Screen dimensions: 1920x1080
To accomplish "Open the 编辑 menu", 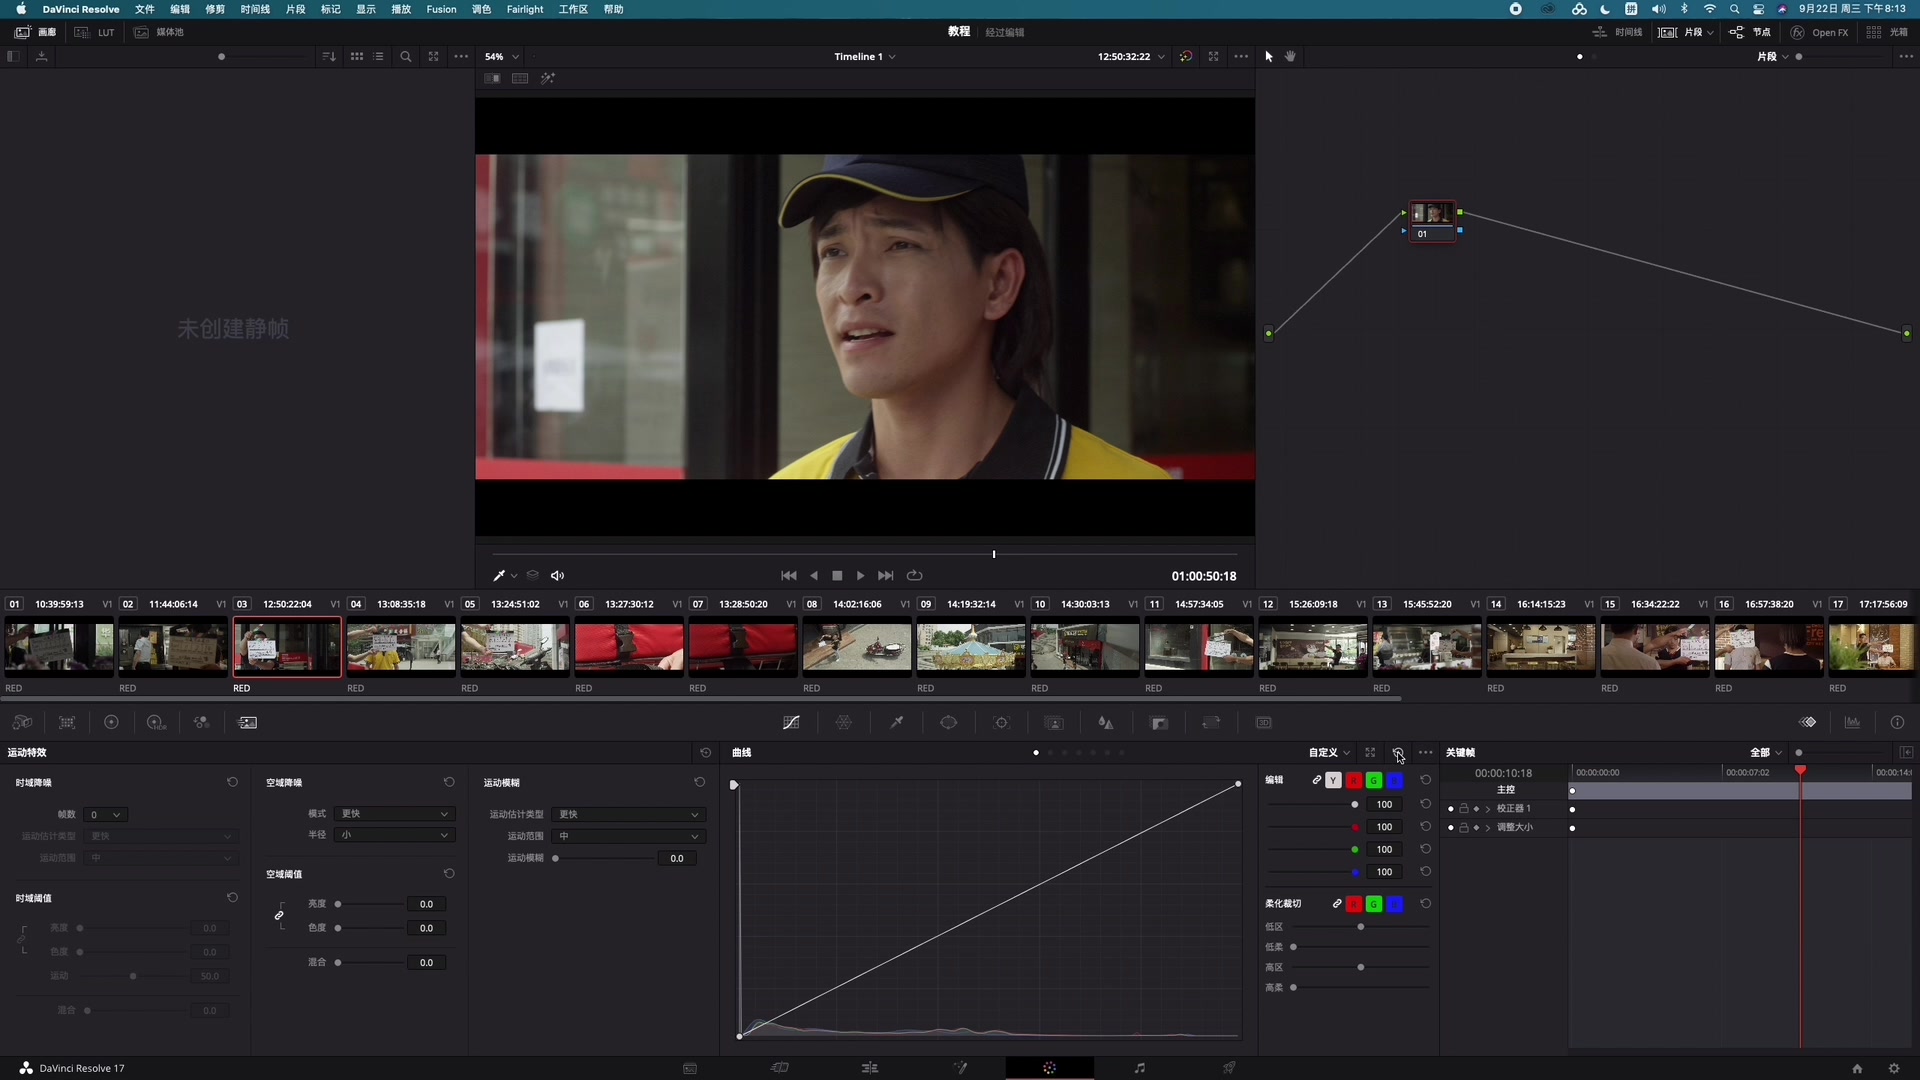I will click(180, 9).
